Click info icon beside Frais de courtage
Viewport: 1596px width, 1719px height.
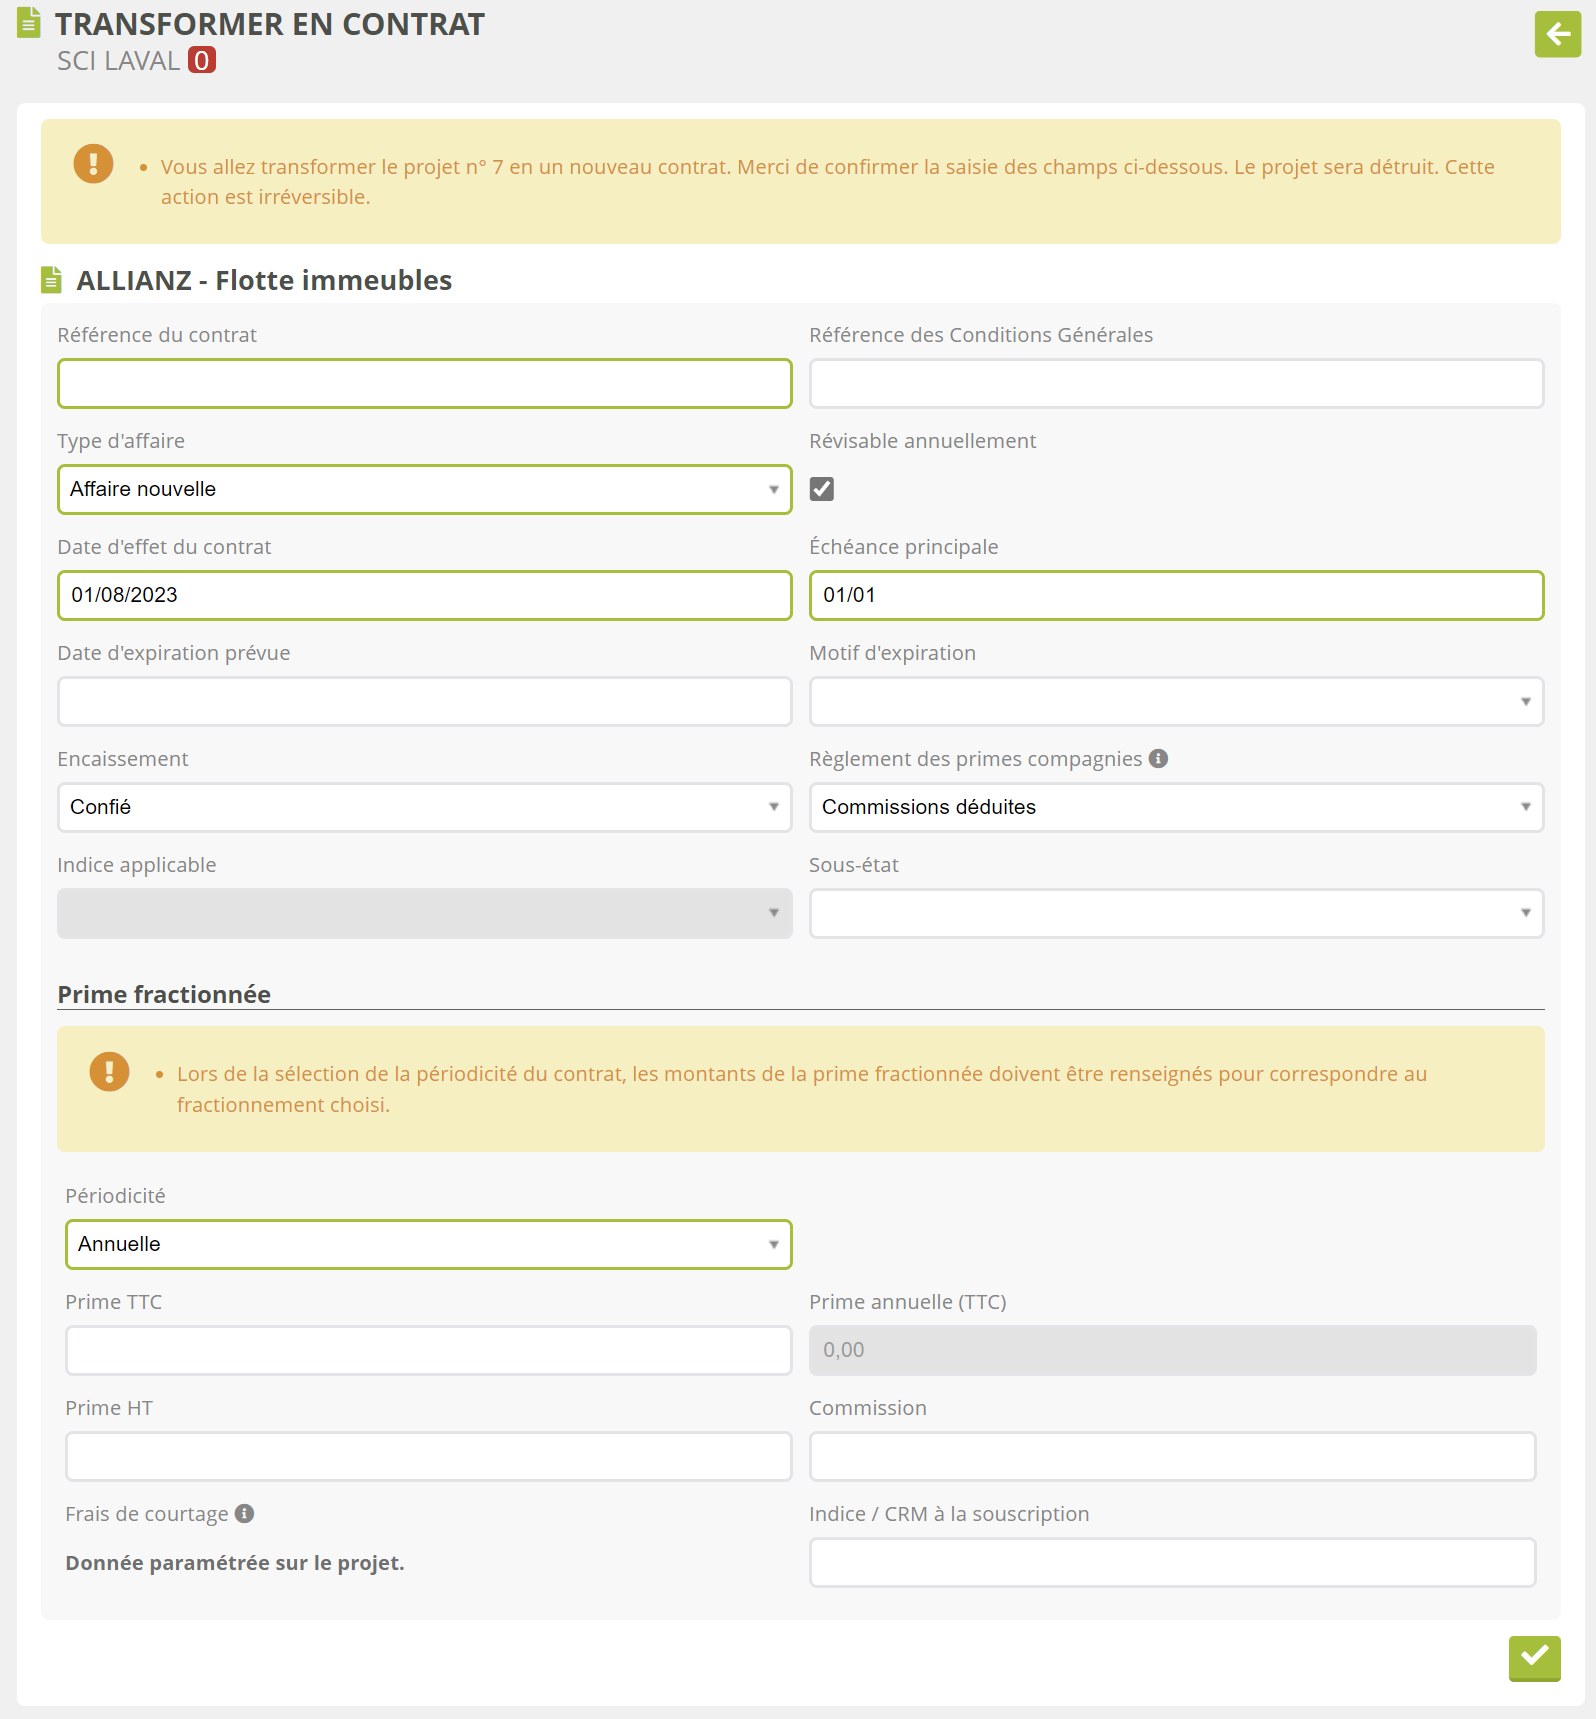tap(244, 1514)
